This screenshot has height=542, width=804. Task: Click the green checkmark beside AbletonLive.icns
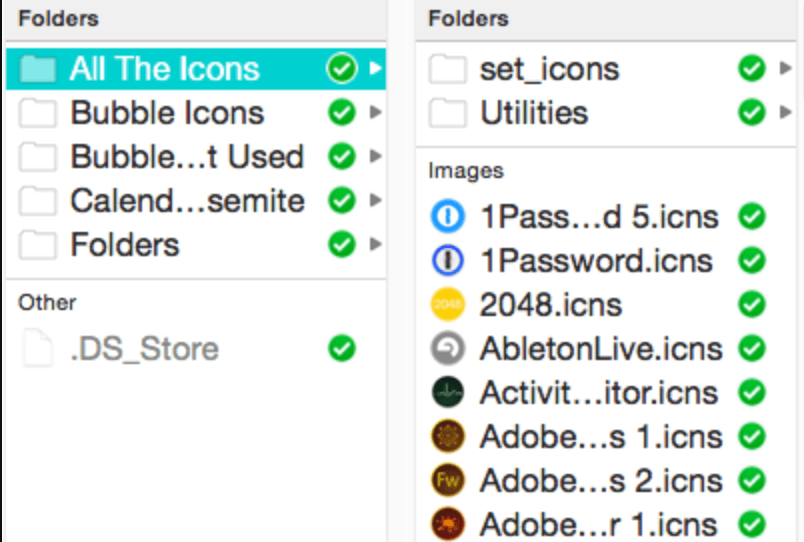[751, 348]
